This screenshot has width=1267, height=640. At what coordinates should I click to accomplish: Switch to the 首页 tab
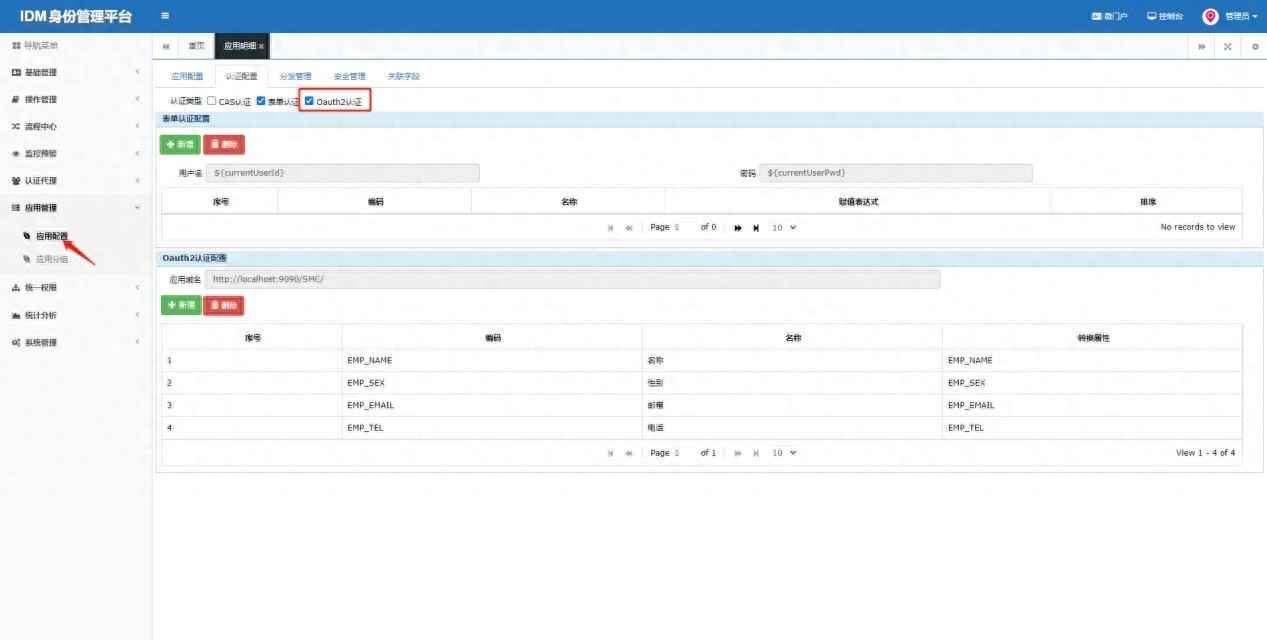(x=196, y=46)
